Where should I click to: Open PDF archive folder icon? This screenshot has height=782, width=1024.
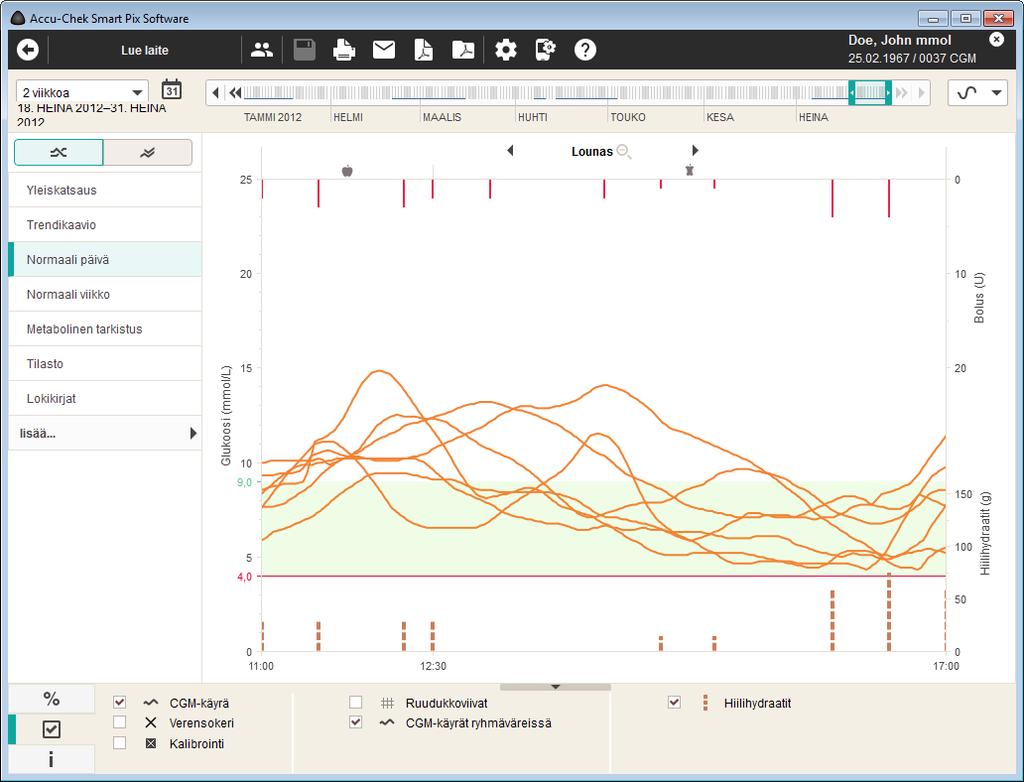pos(463,50)
